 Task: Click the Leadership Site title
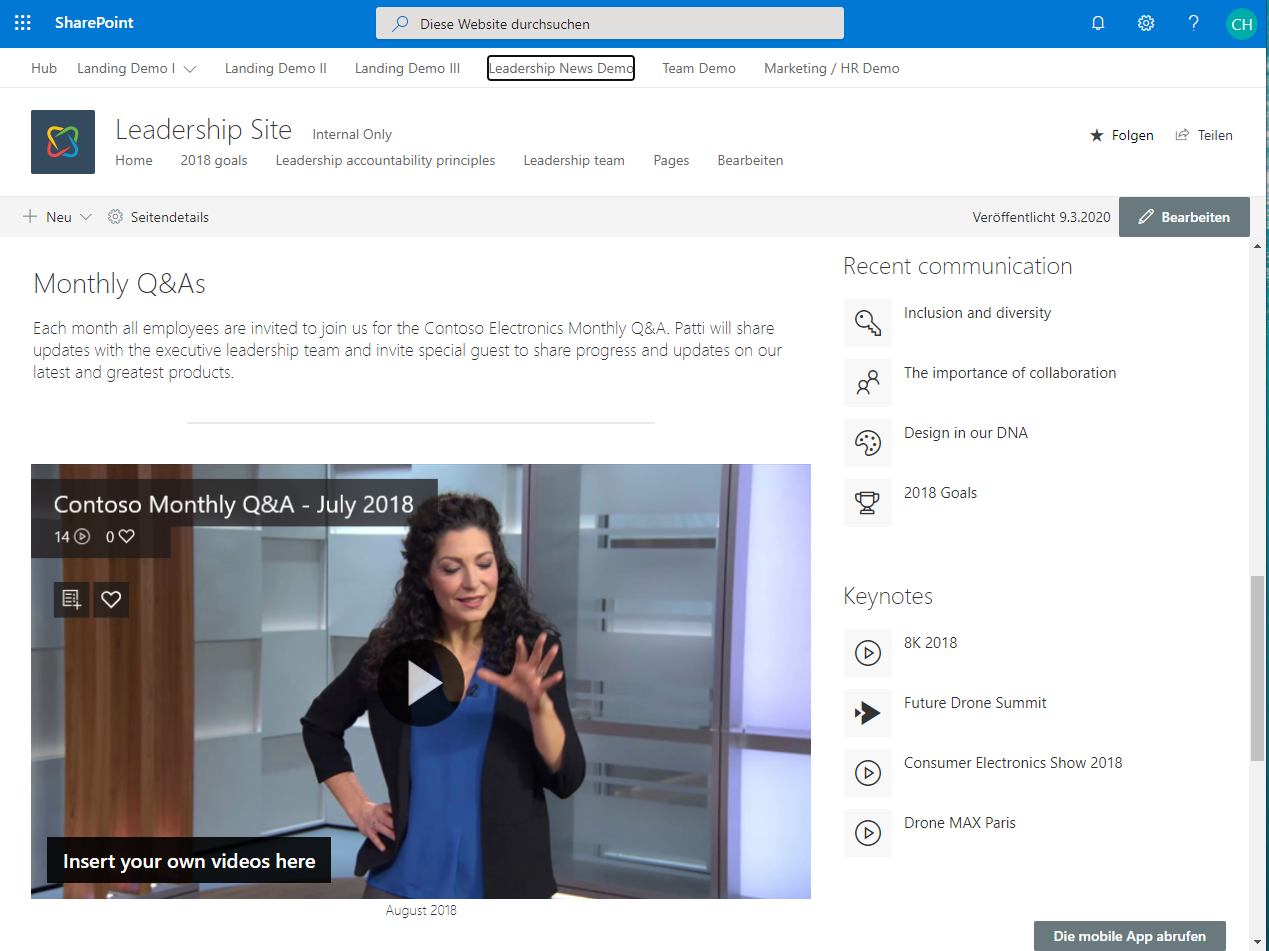click(x=204, y=130)
